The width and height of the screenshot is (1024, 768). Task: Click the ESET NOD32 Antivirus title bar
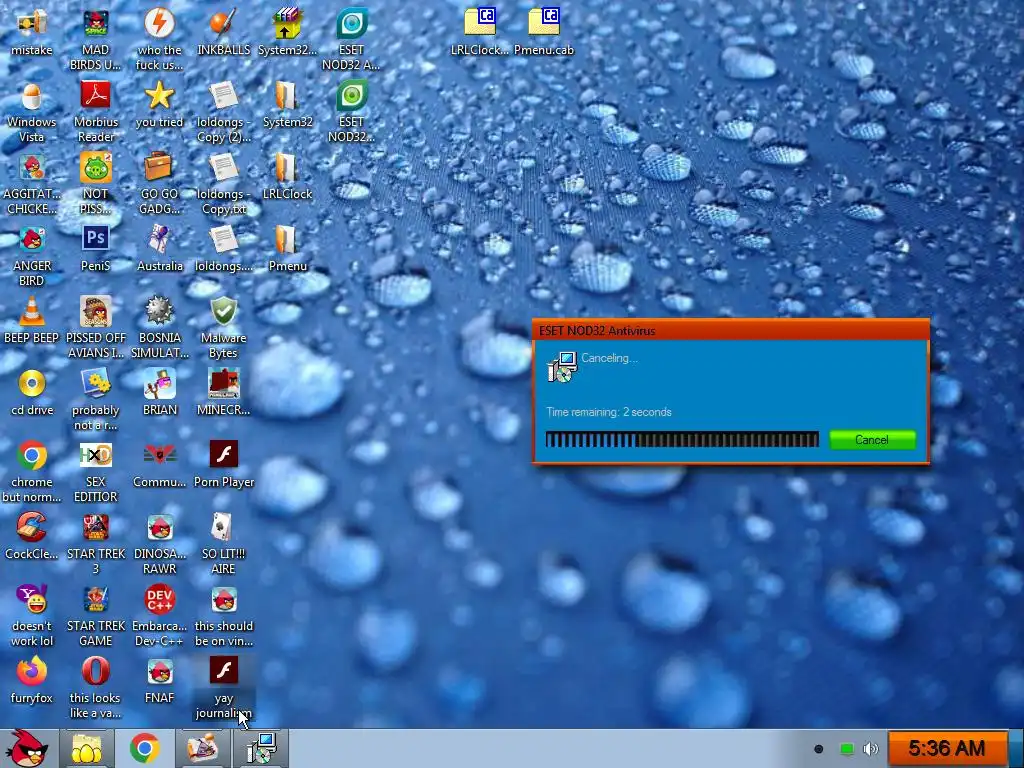pyautogui.click(x=731, y=330)
